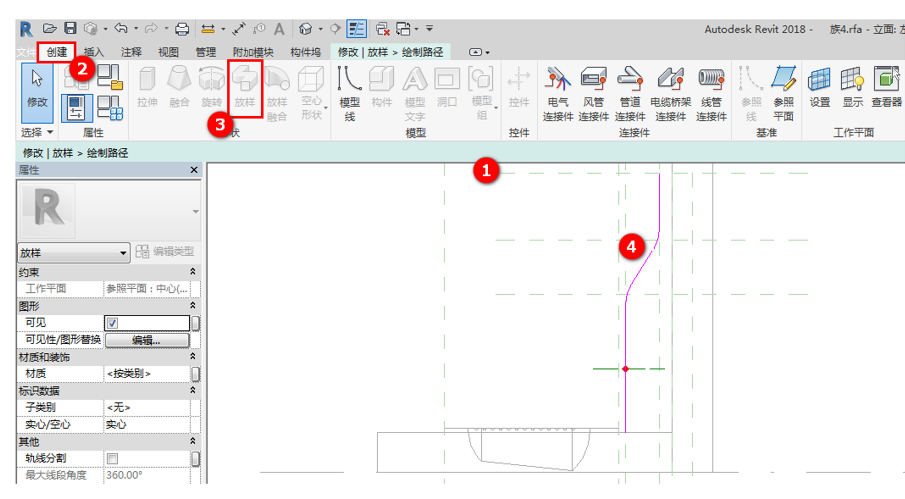The width and height of the screenshot is (905, 499).
Task: Open the Insert (插入) ribbon tab
Action: (94, 52)
